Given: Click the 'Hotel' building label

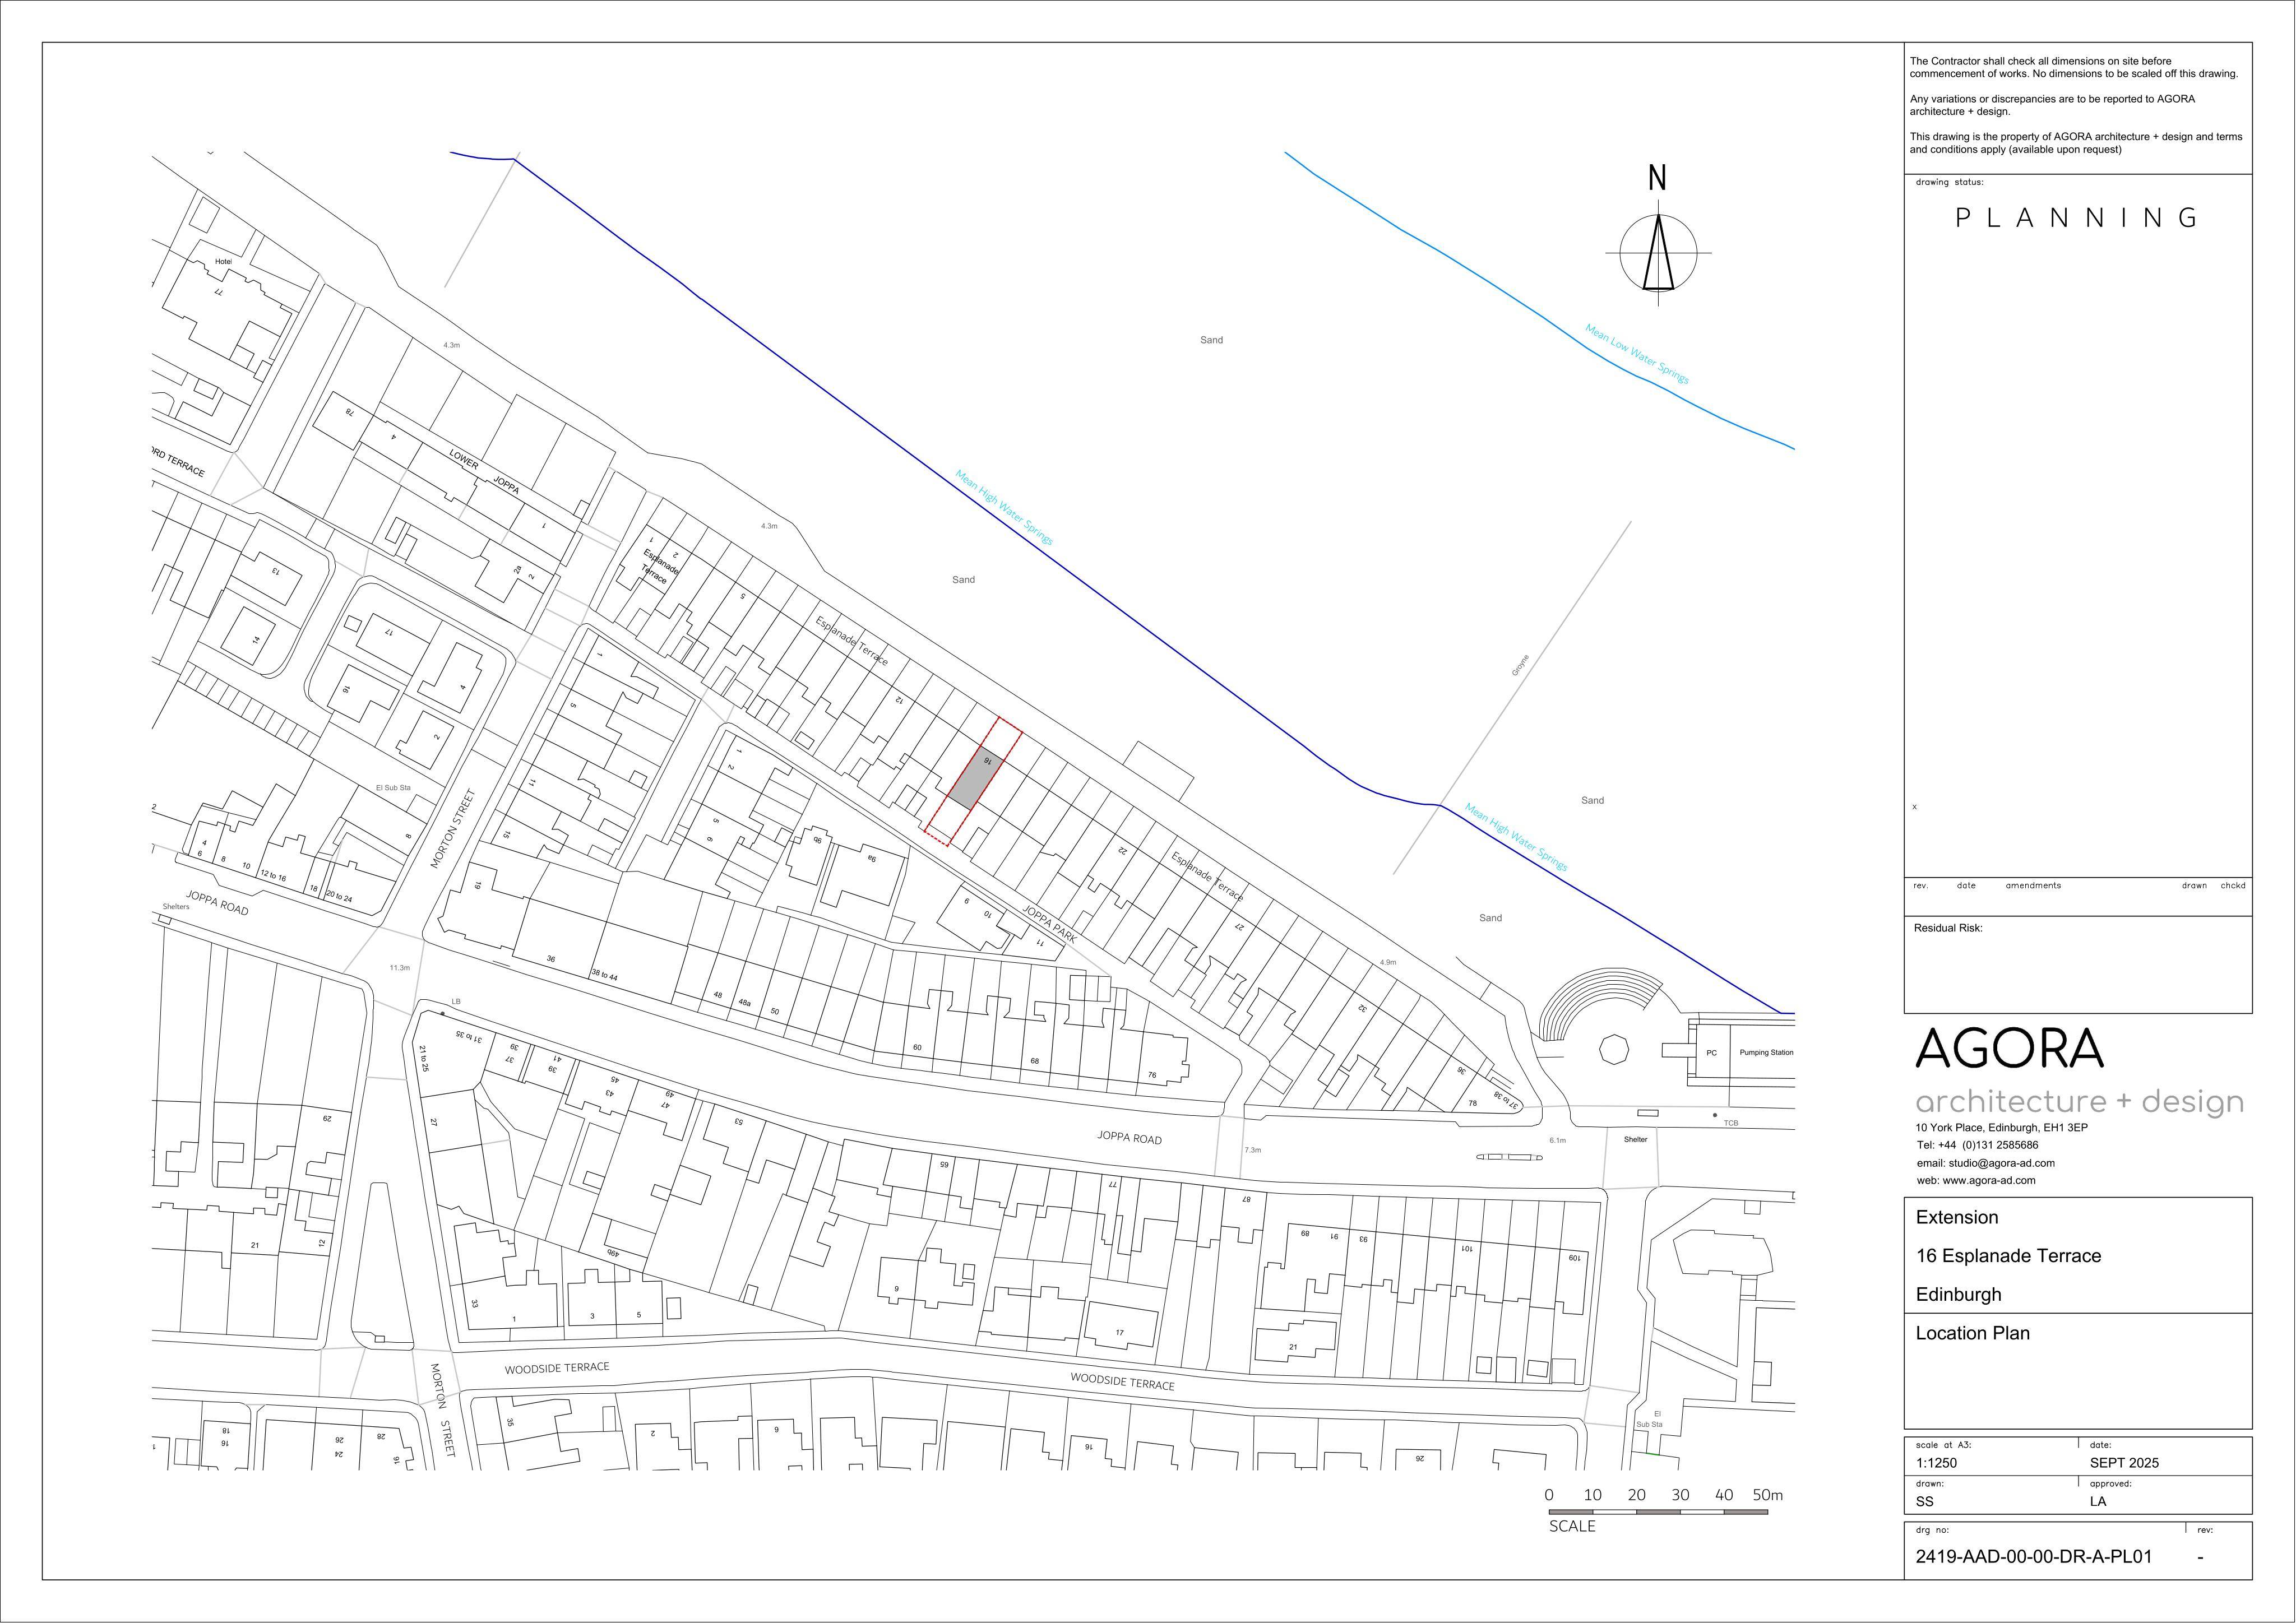Looking at the screenshot, I should pyautogui.click(x=223, y=262).
